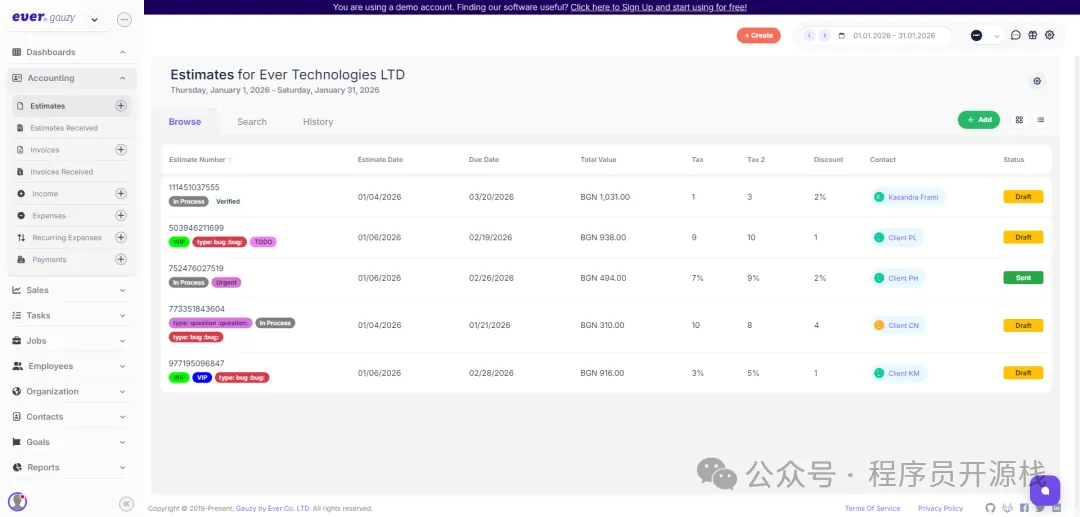Open Privacy Policy link
The image size is (1080, 517).
(940, 509)
